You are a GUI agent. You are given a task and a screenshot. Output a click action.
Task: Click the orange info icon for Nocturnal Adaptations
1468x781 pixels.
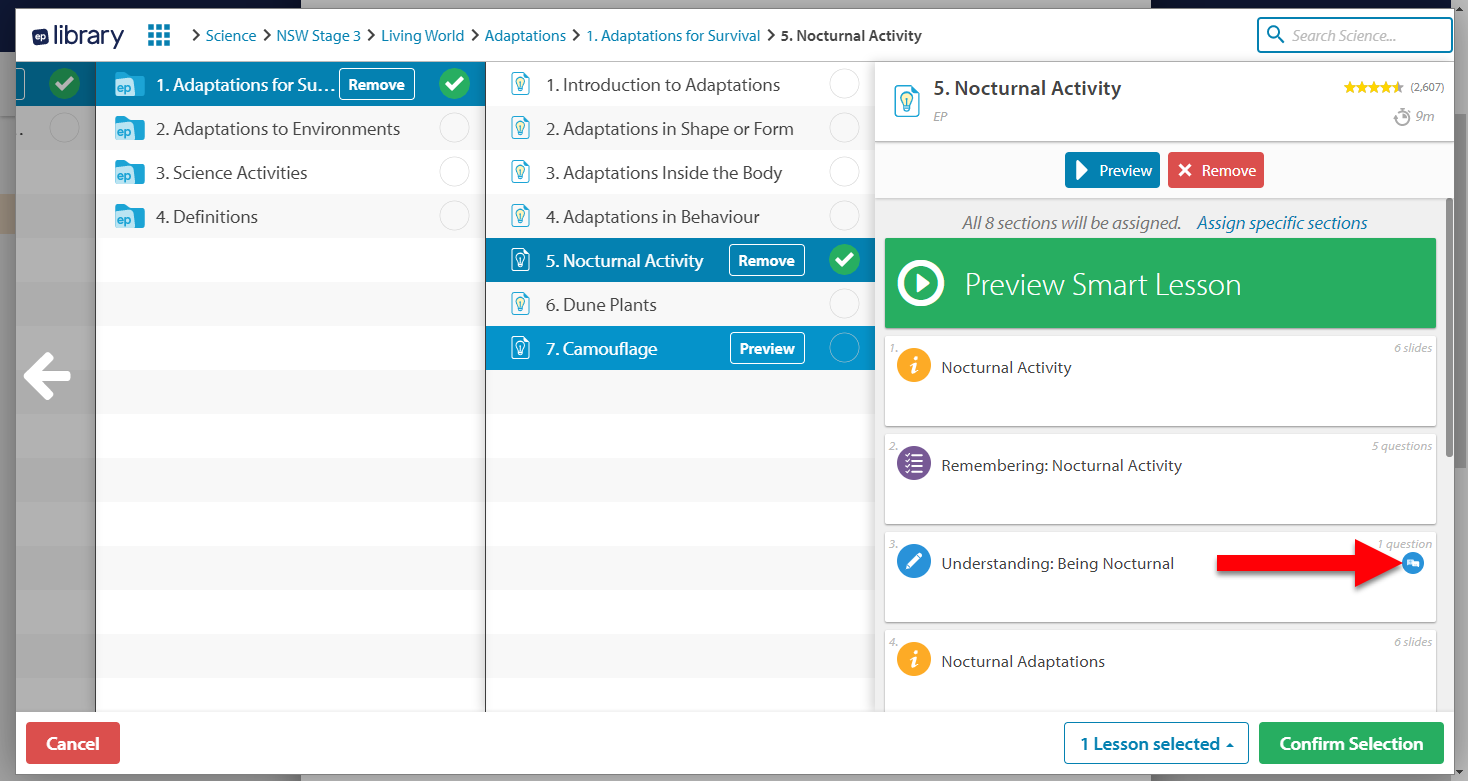coord(913,661)
